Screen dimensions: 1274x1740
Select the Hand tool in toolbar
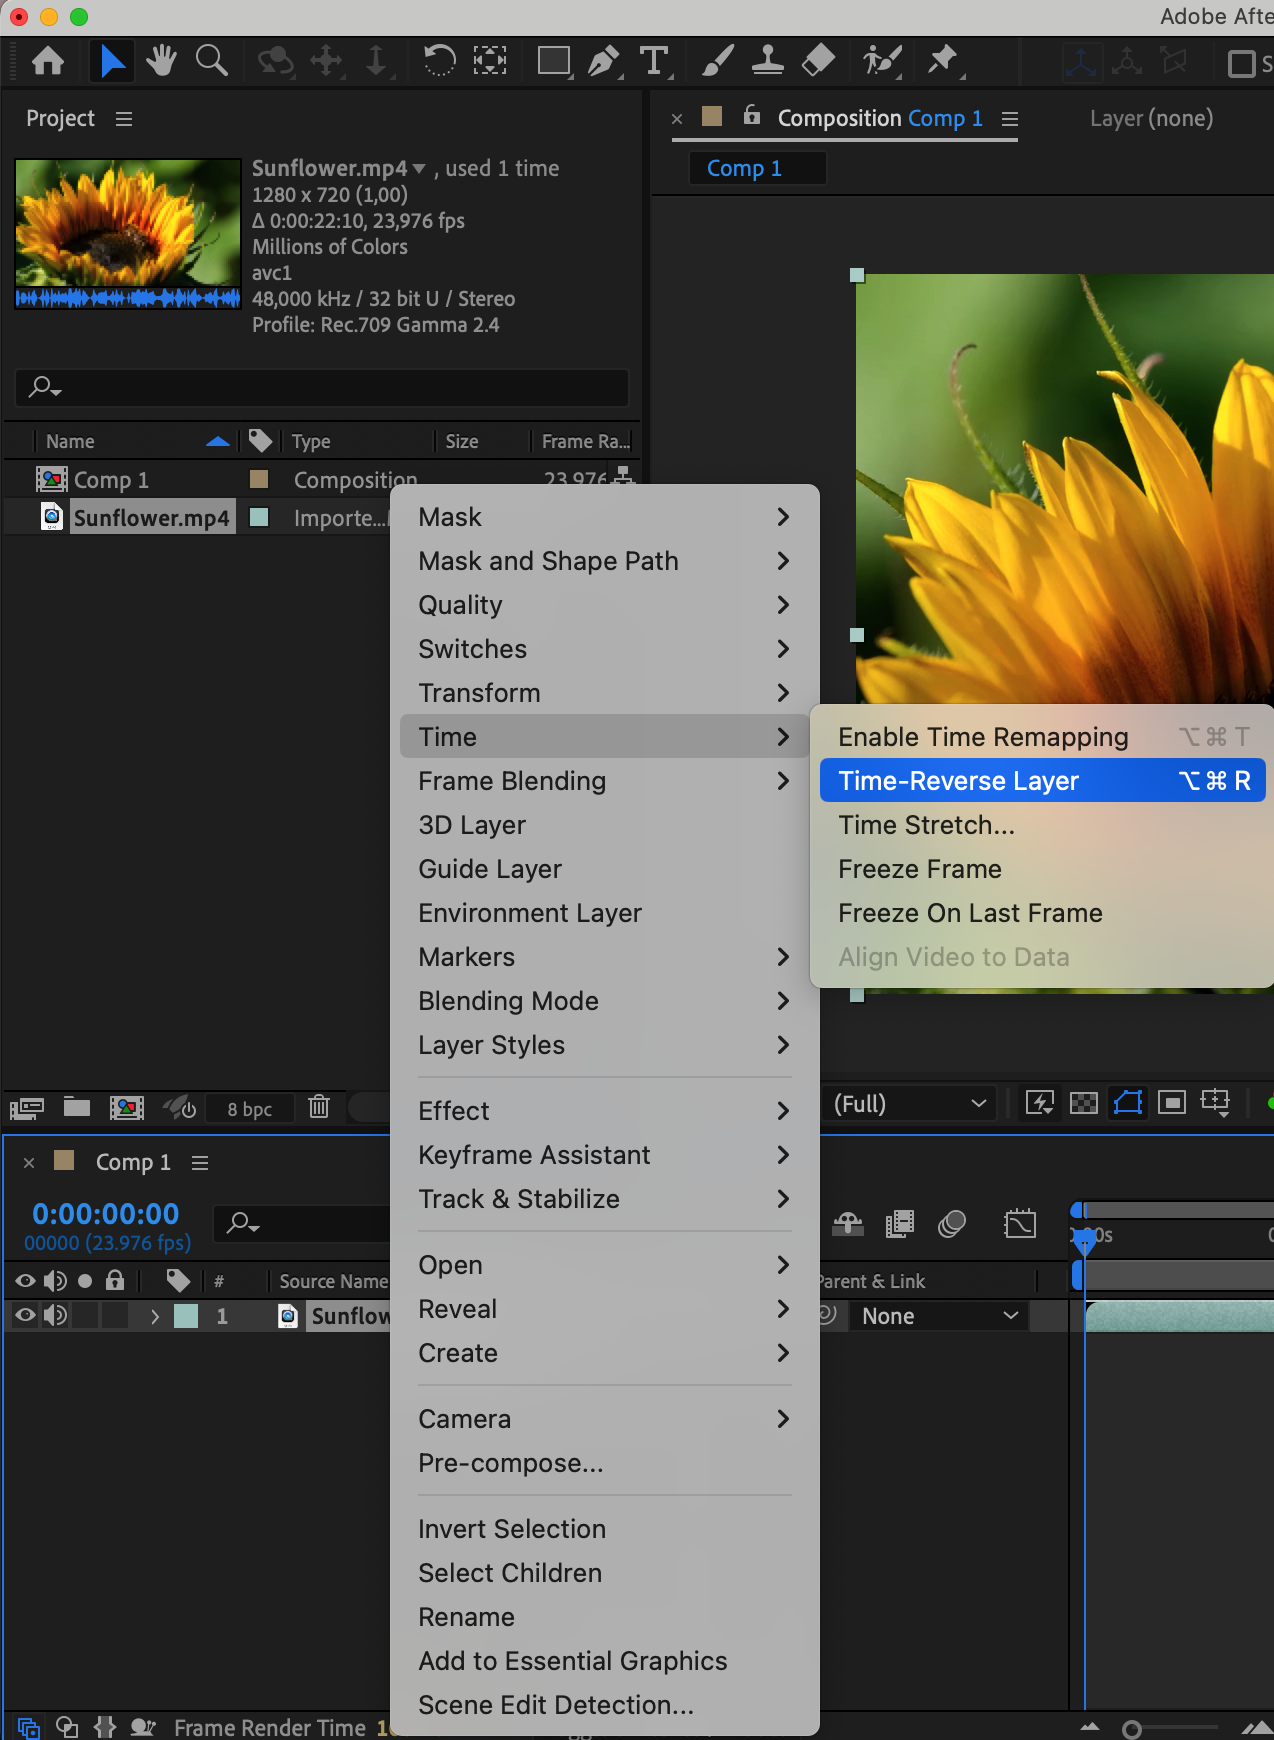tap(161, 61)
